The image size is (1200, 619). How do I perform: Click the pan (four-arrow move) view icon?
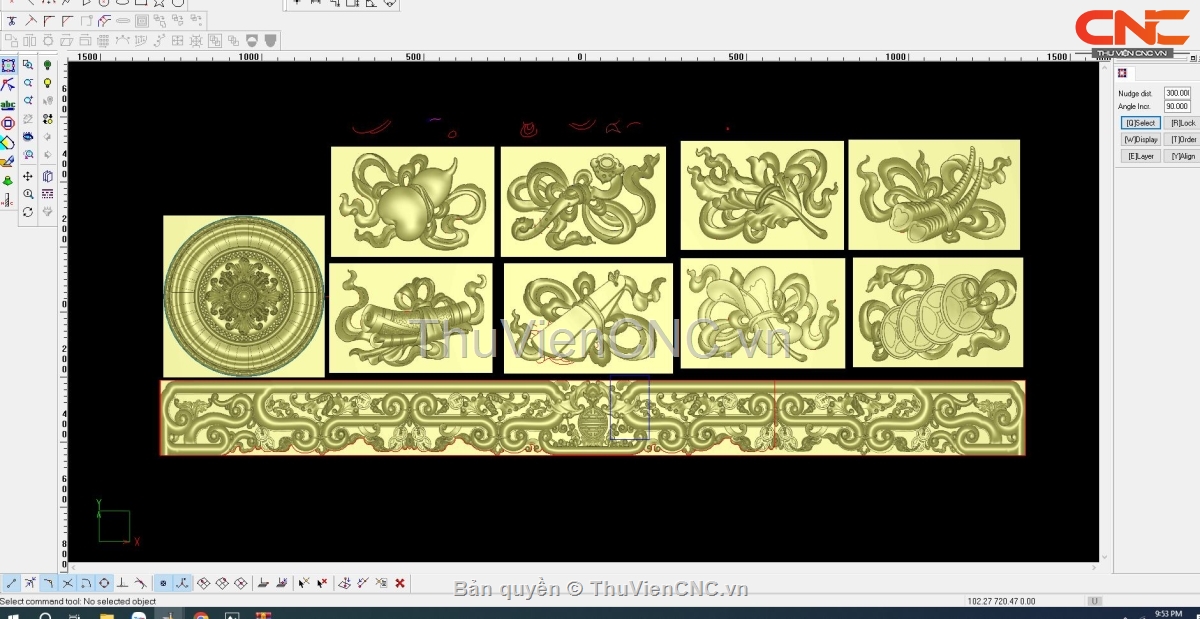click(x=28, y=176)
